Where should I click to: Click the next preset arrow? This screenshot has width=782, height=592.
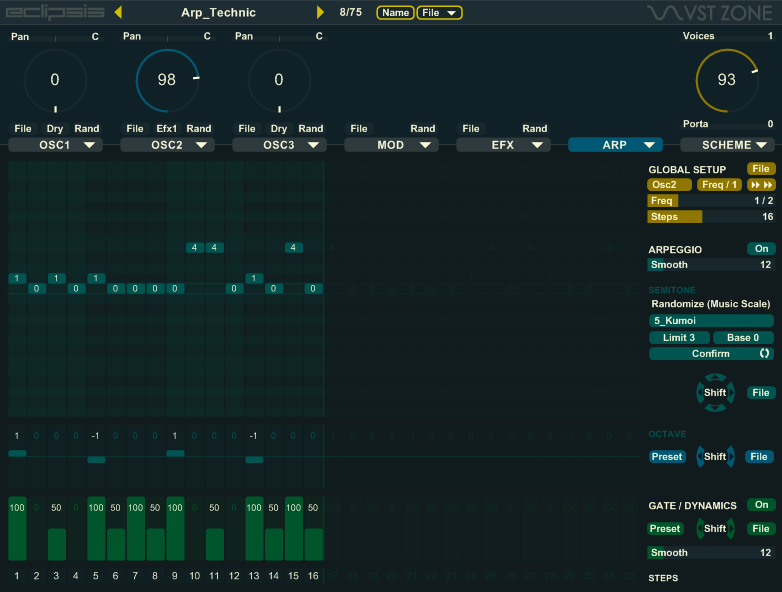(x=321, y=12)
